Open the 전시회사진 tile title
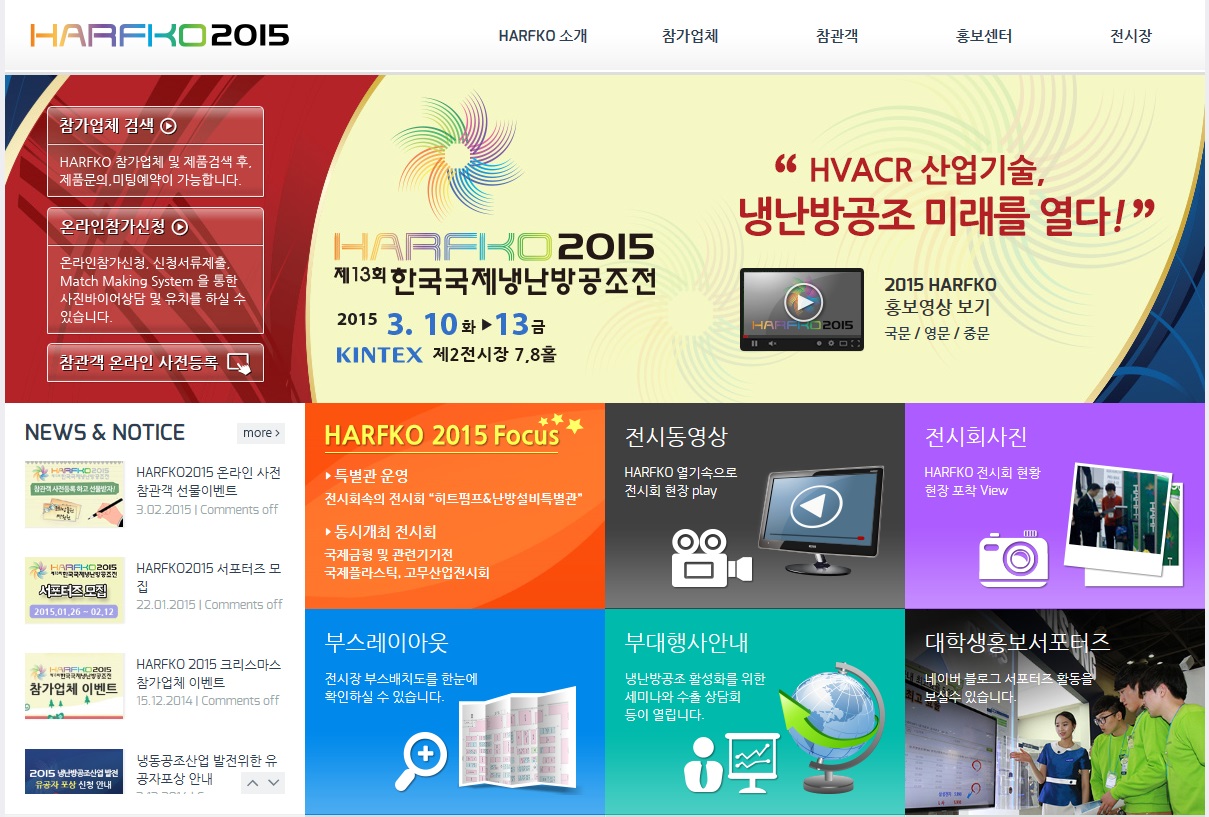This screenshot has height=817, width=1209. click(976, 437)
